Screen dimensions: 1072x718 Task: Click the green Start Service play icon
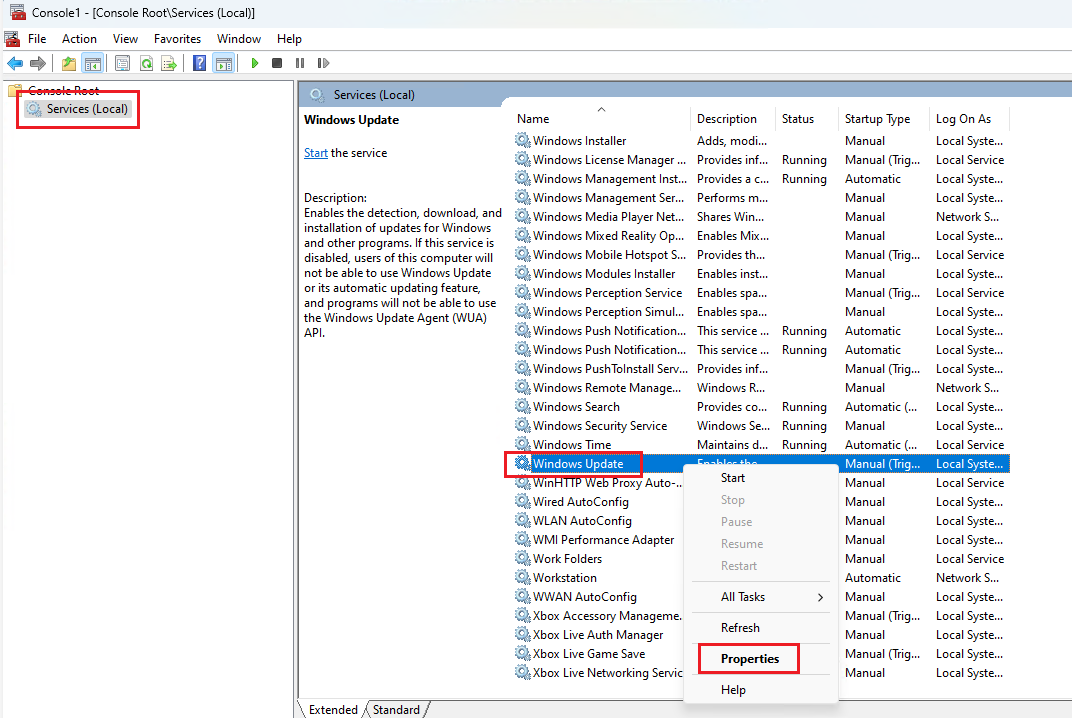coord(254,64)
